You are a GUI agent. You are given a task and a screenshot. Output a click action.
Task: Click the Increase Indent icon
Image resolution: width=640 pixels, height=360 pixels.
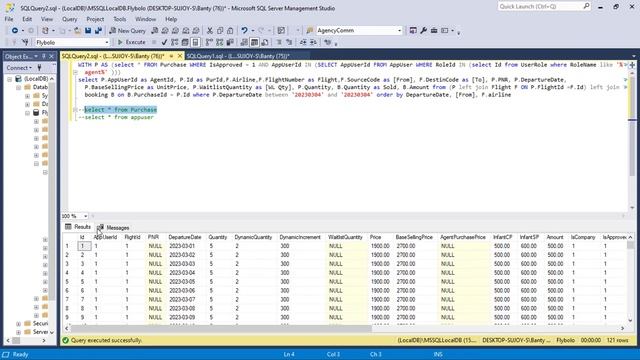(x=313, y=42)
